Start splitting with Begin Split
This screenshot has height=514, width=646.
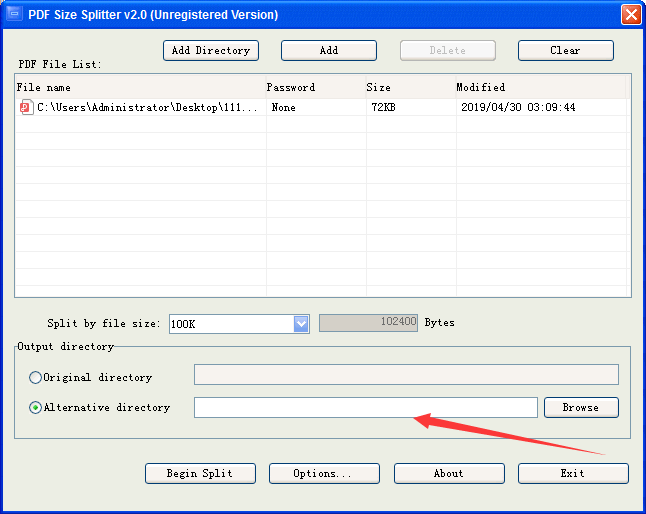point(200,473)
